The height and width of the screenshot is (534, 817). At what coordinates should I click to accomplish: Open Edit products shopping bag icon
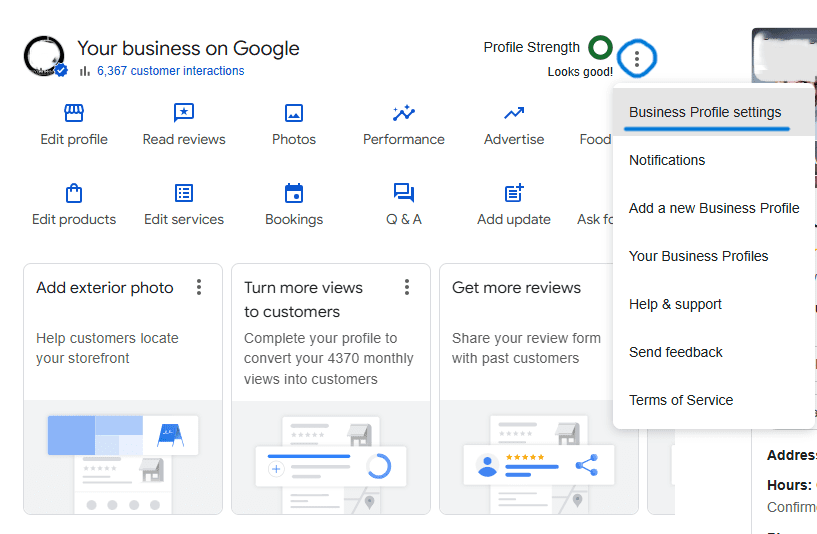point(74,193)
